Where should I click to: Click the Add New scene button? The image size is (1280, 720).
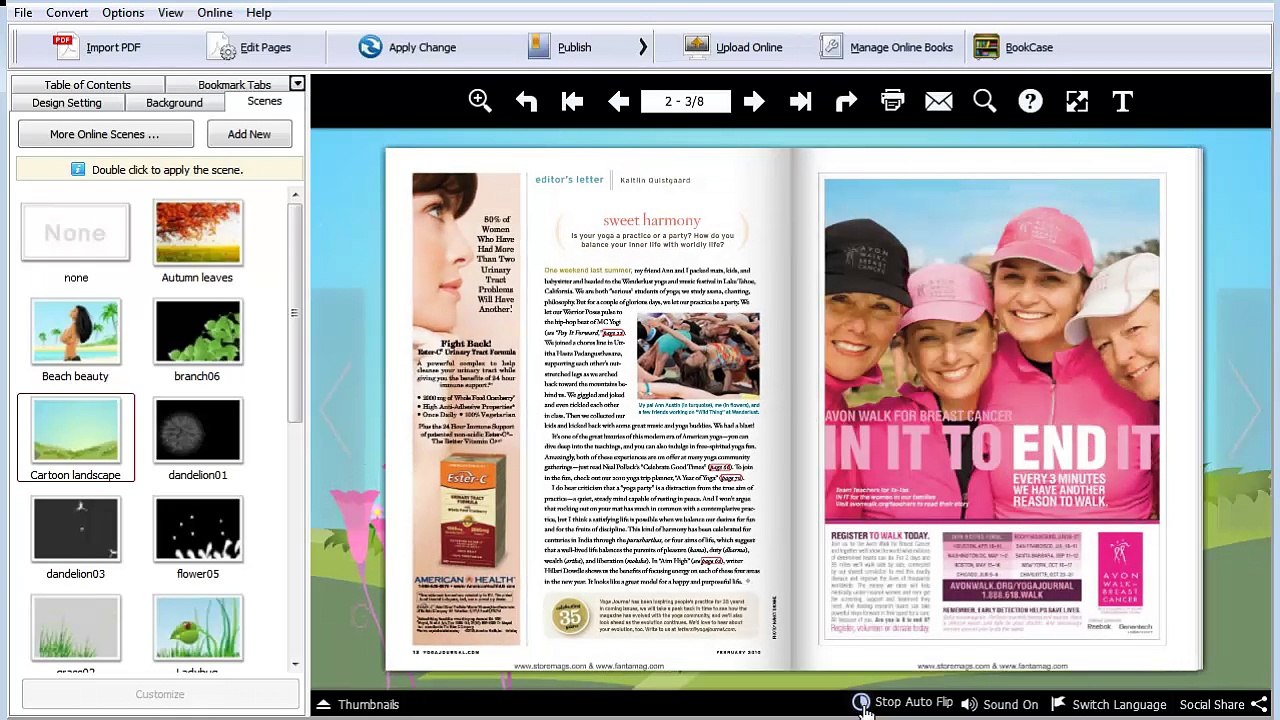point(249,134)
